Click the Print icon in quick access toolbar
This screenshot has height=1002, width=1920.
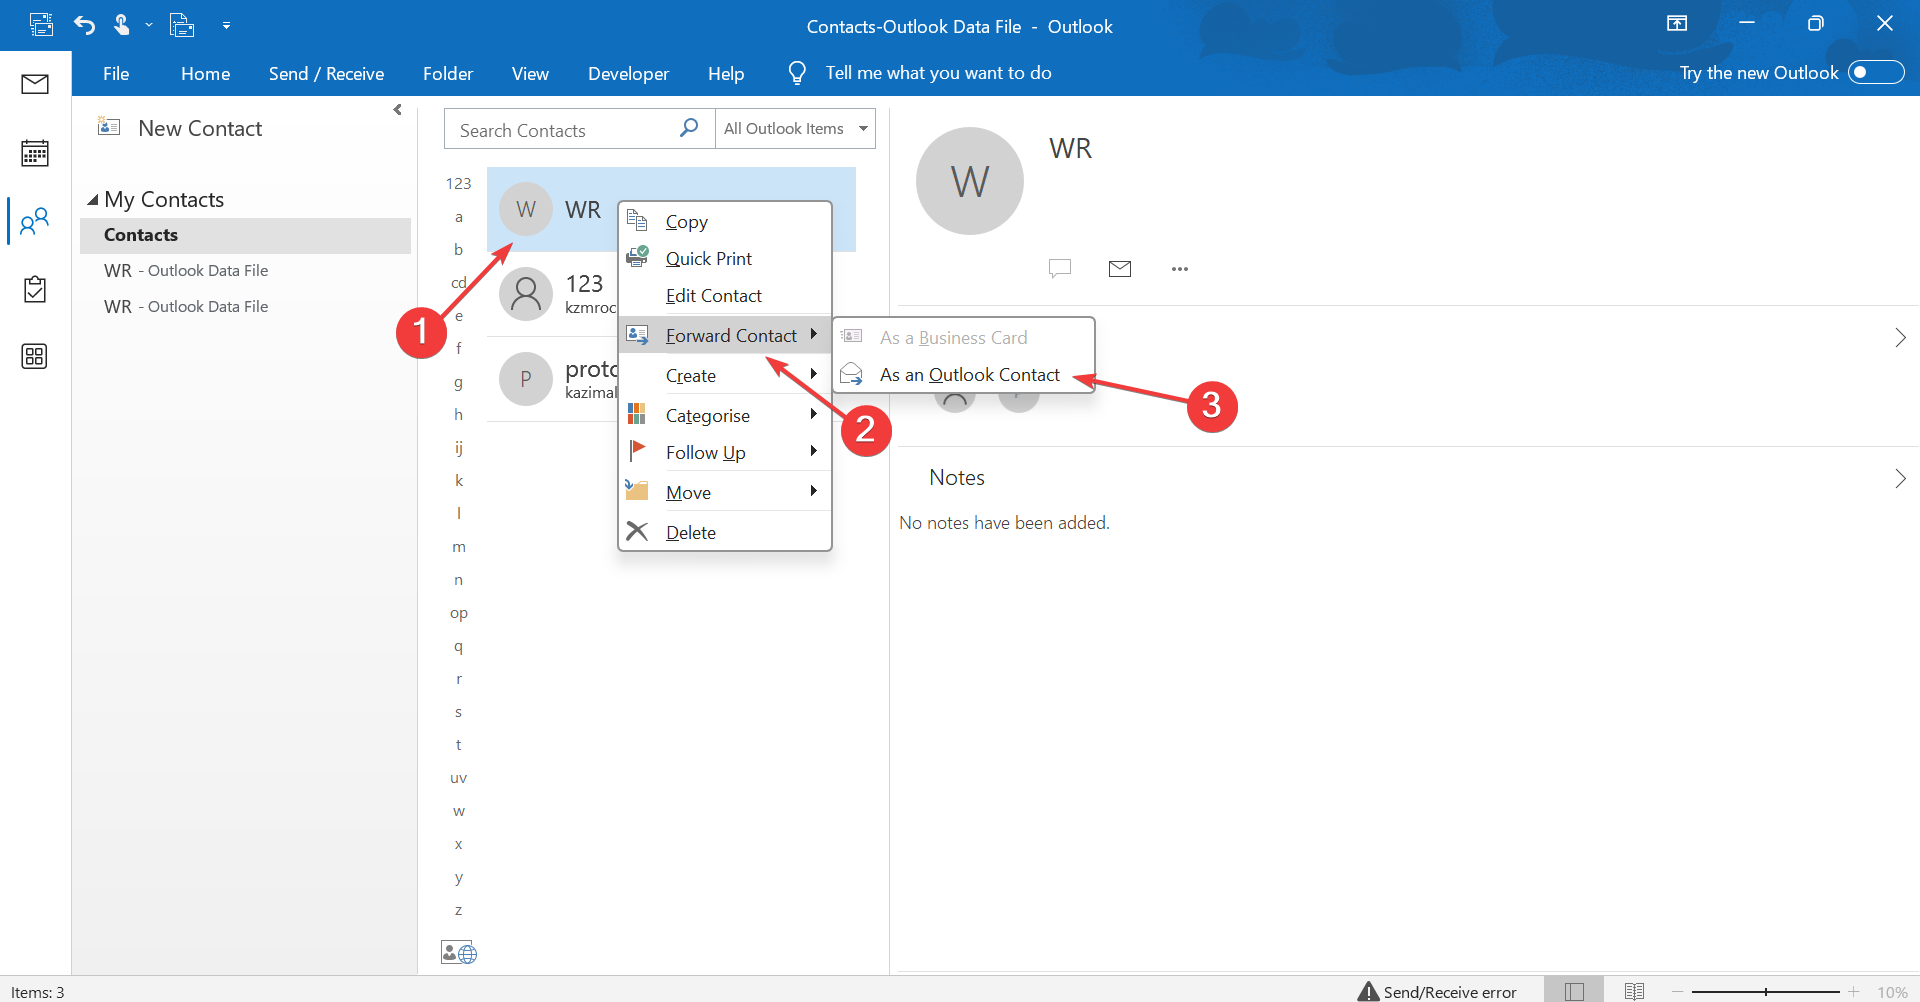pos(182,25)
